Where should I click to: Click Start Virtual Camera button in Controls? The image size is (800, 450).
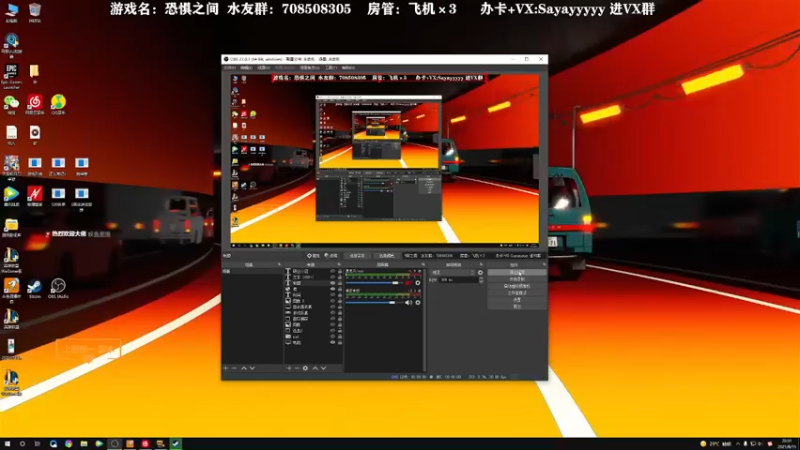tap(517, 286)
